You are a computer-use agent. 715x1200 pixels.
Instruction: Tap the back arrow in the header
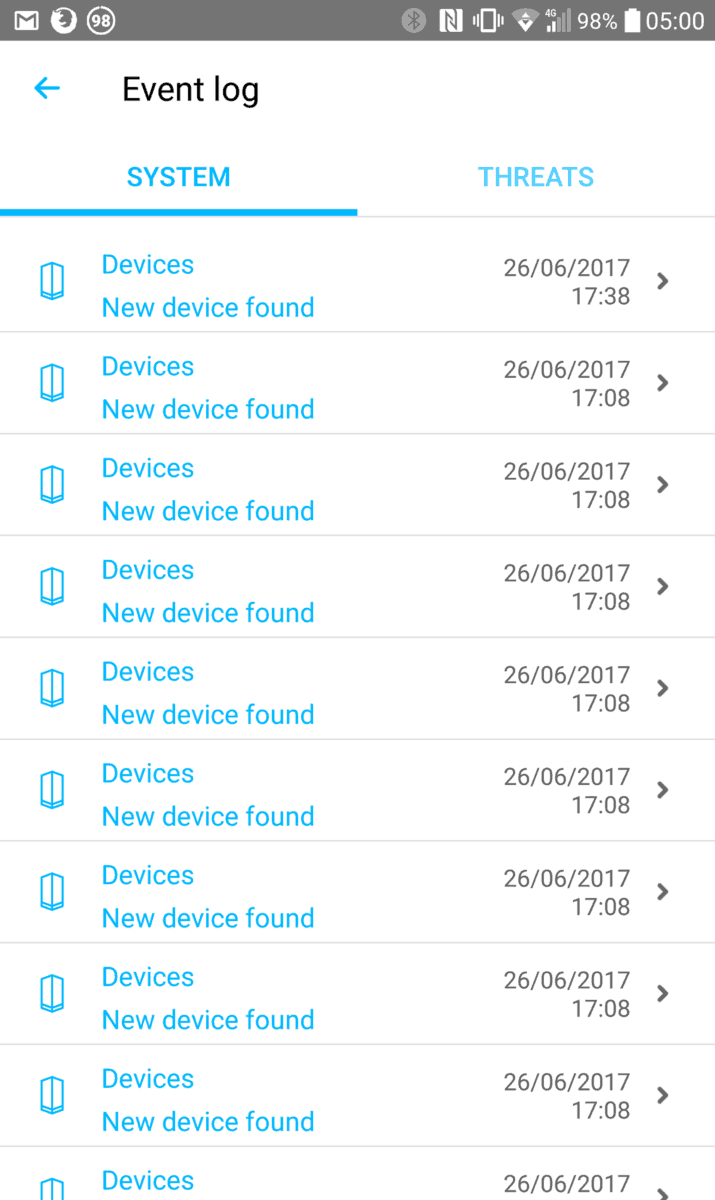(x=47, y=89)
